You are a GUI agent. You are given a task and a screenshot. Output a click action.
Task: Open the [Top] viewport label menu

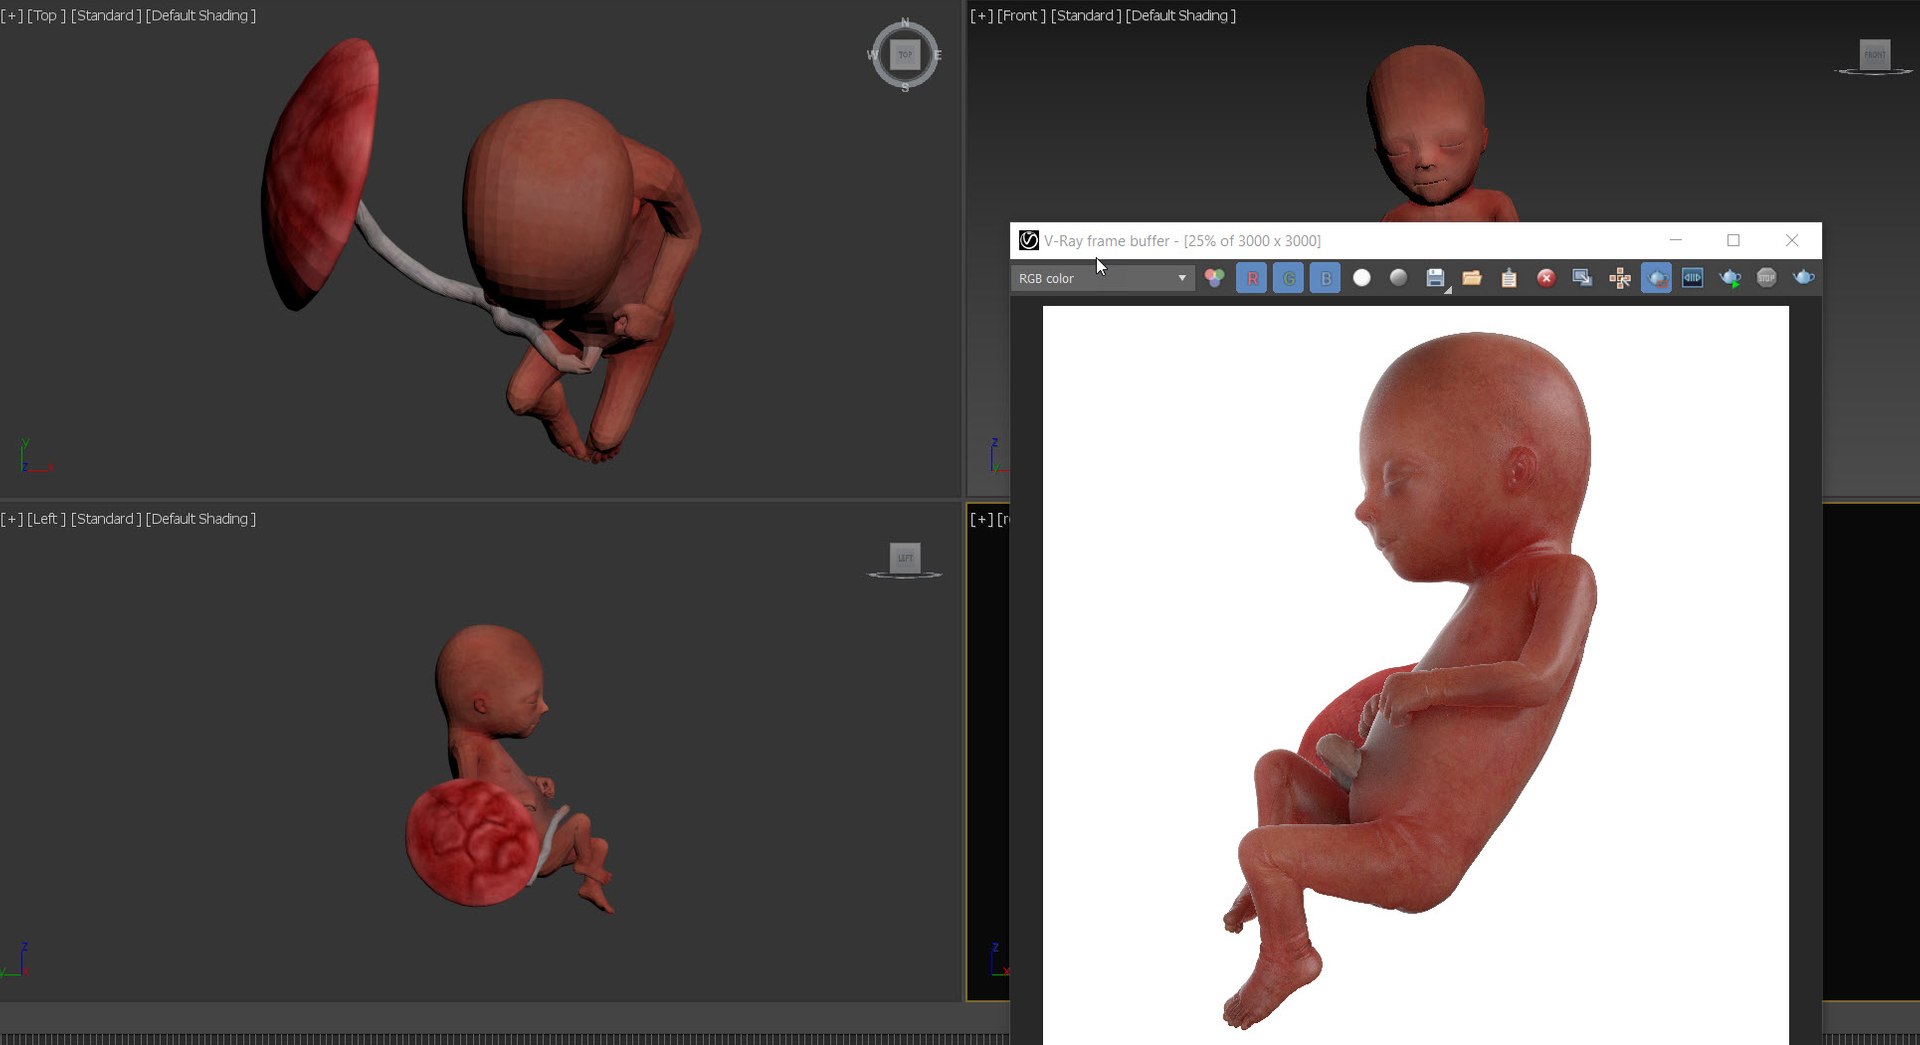(x=47, y=16)
